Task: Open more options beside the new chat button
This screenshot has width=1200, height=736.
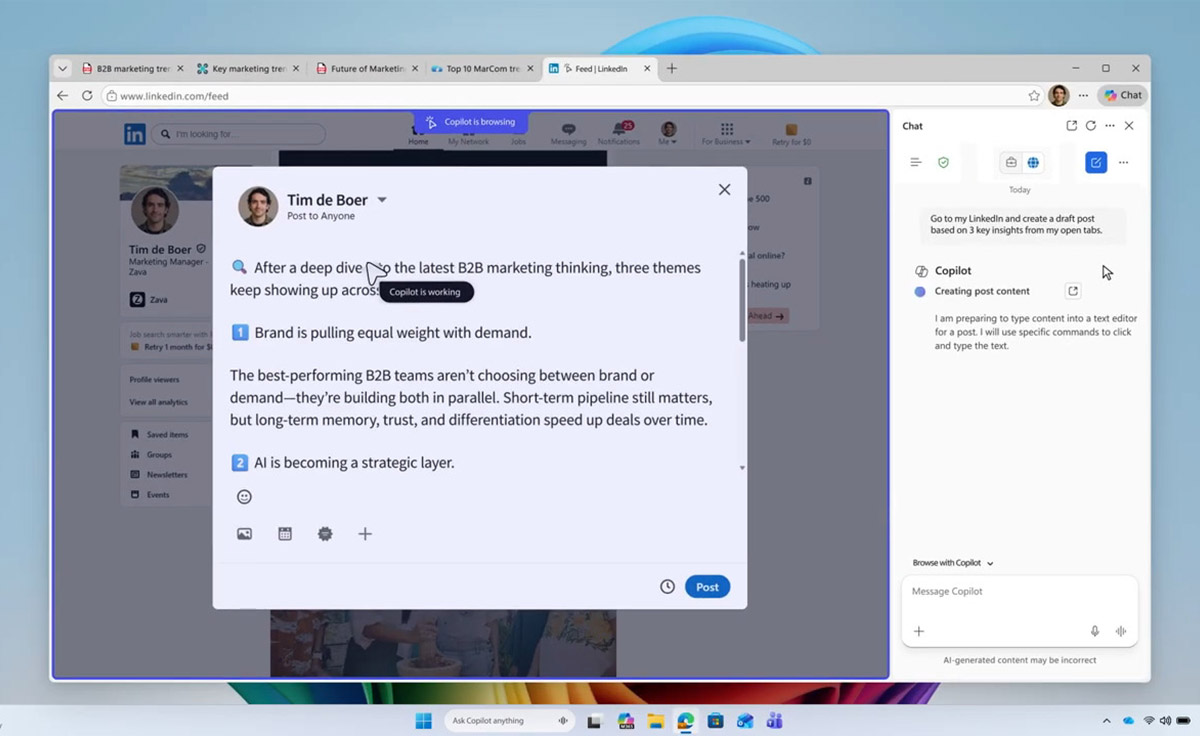Action: (1123, 162)
